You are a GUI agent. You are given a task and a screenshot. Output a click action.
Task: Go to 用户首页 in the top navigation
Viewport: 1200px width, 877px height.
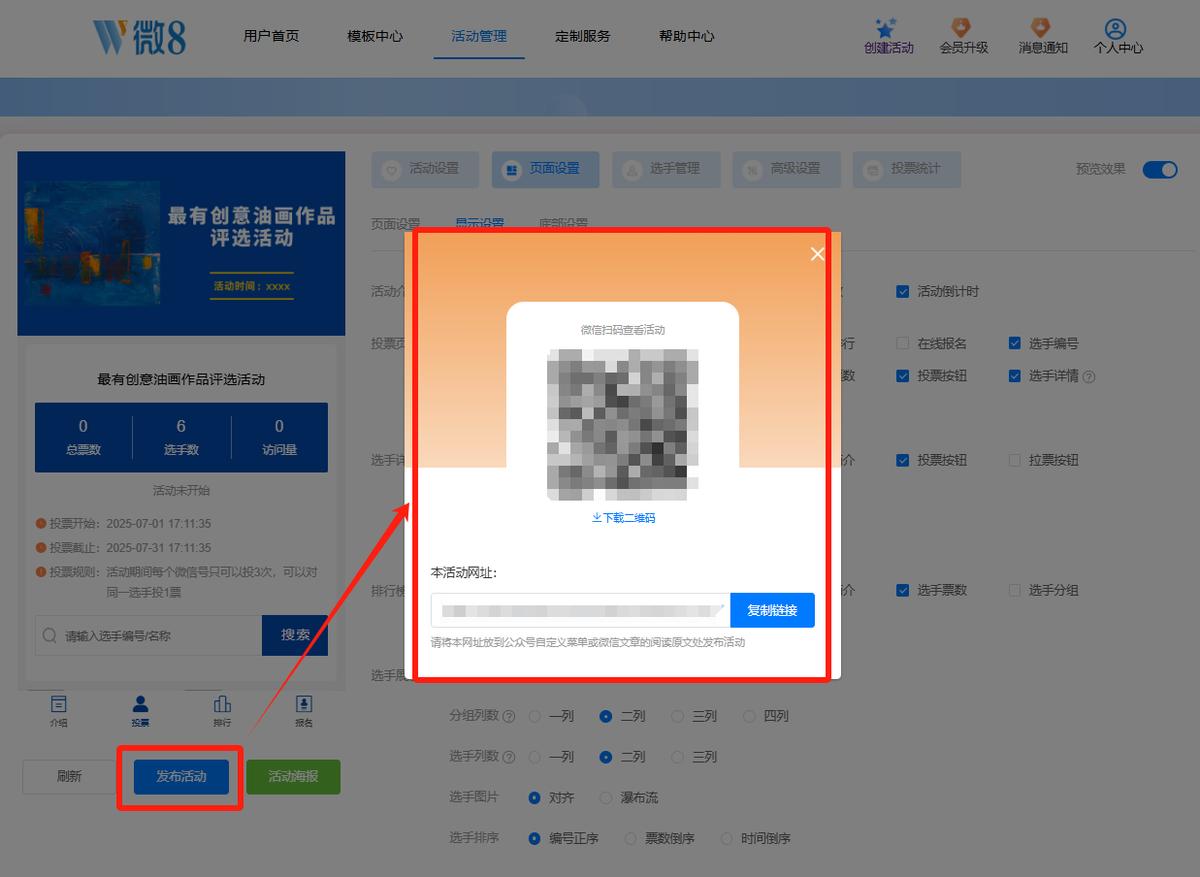[271, 36]
